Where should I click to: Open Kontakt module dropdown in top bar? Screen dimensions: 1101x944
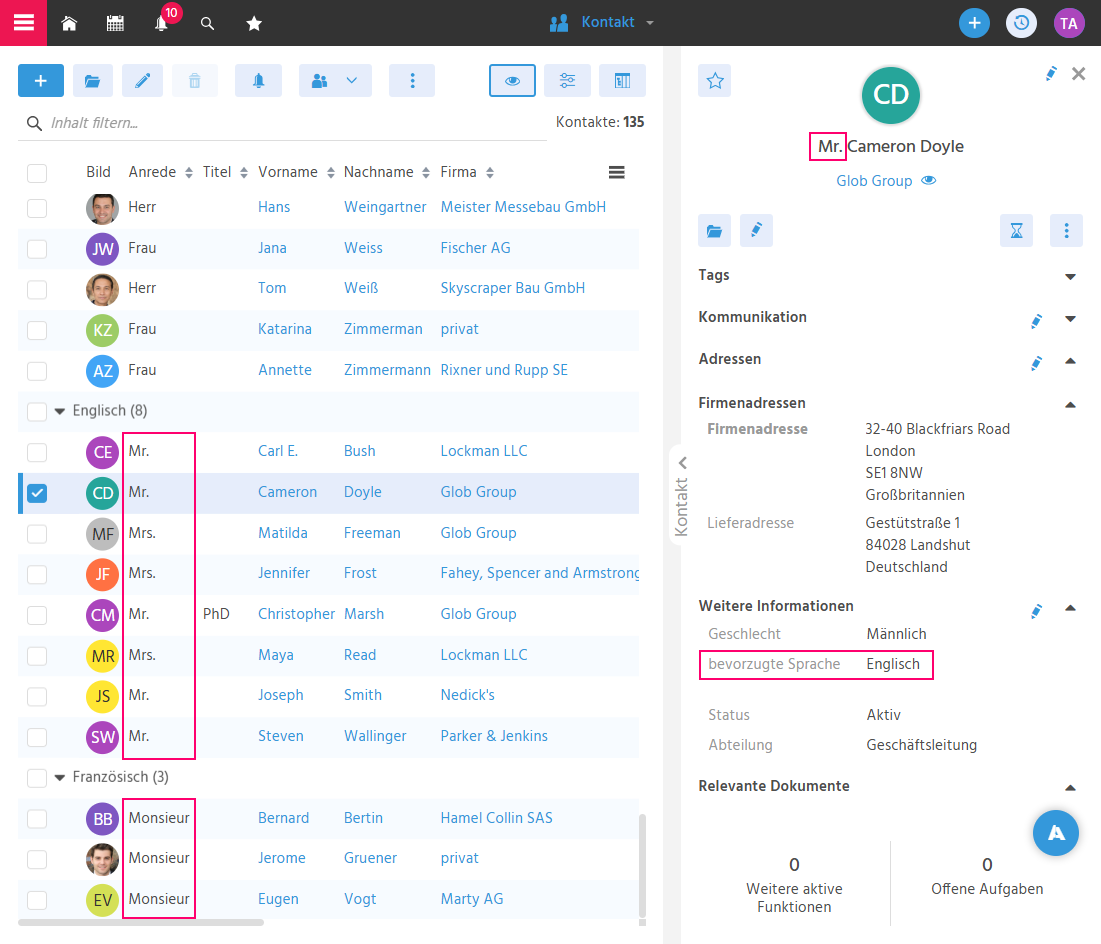pyautogui.click(x=602, y=22)
